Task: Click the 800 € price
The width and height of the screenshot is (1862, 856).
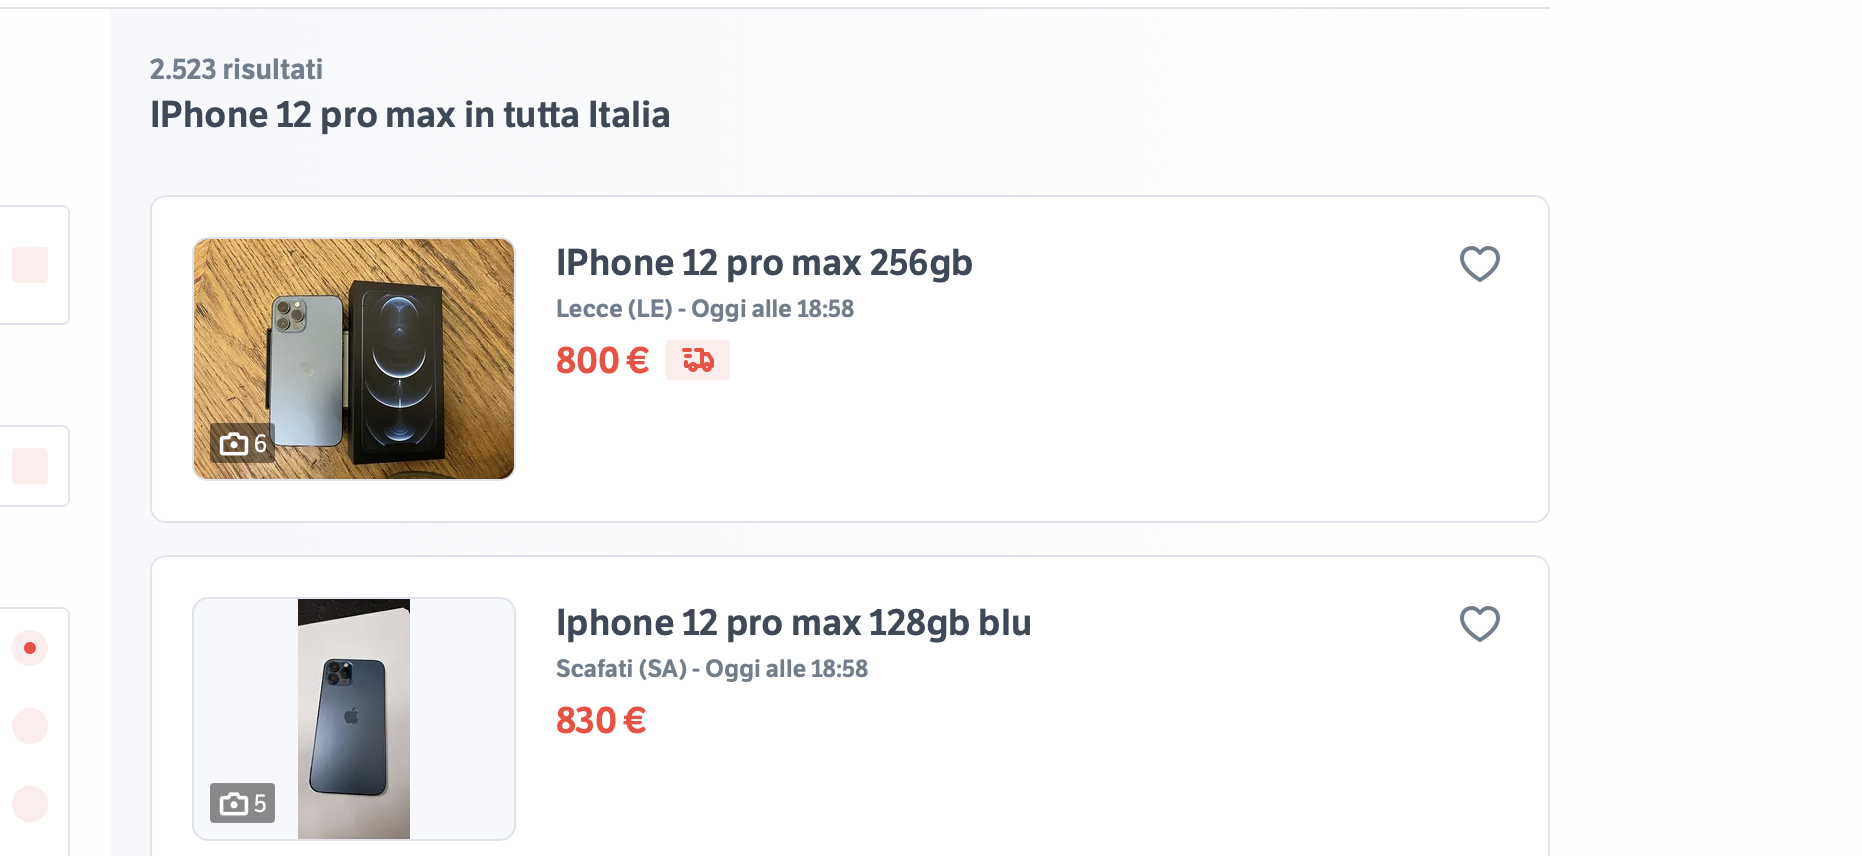Action: [602, 360]
